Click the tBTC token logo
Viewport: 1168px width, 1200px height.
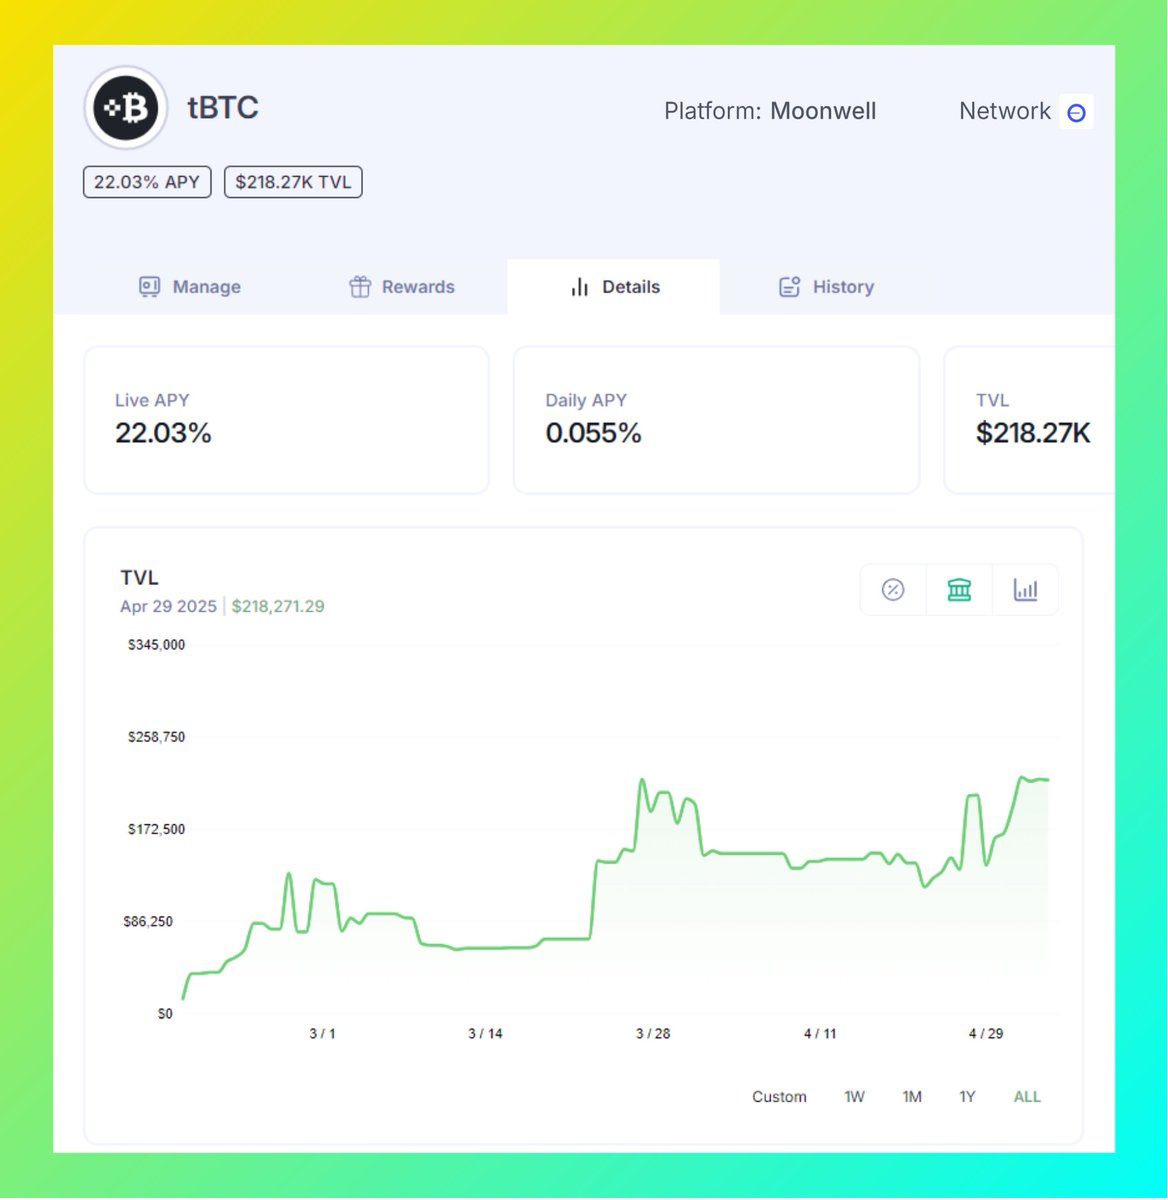125,107
